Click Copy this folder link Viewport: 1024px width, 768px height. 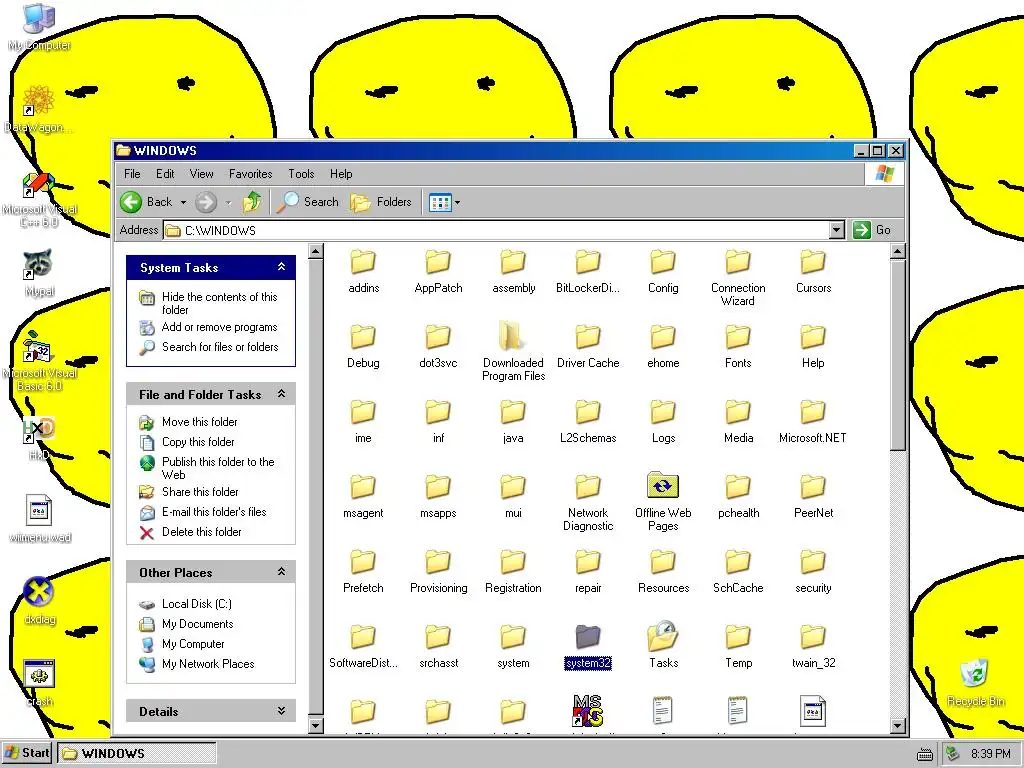pos(198,442)
